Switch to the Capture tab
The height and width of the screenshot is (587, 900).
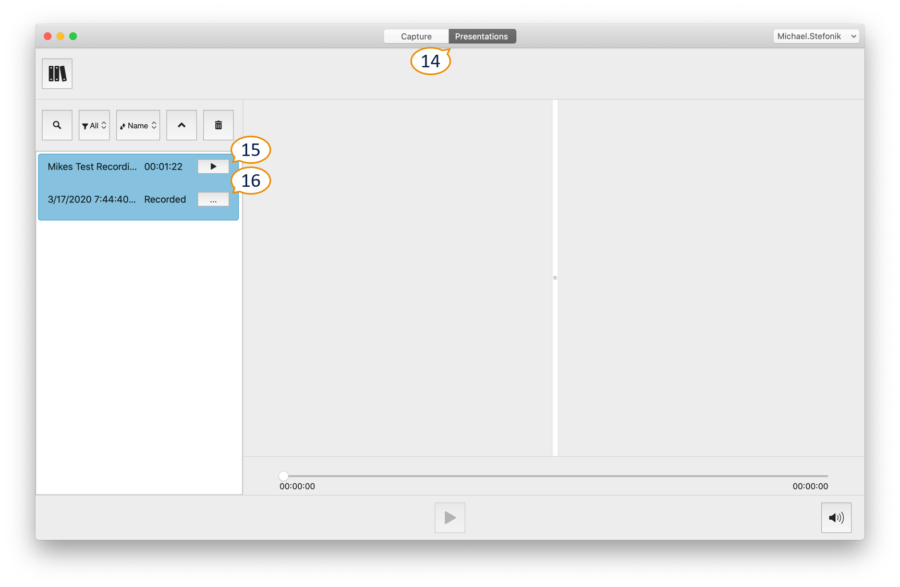tap(416, 36)
